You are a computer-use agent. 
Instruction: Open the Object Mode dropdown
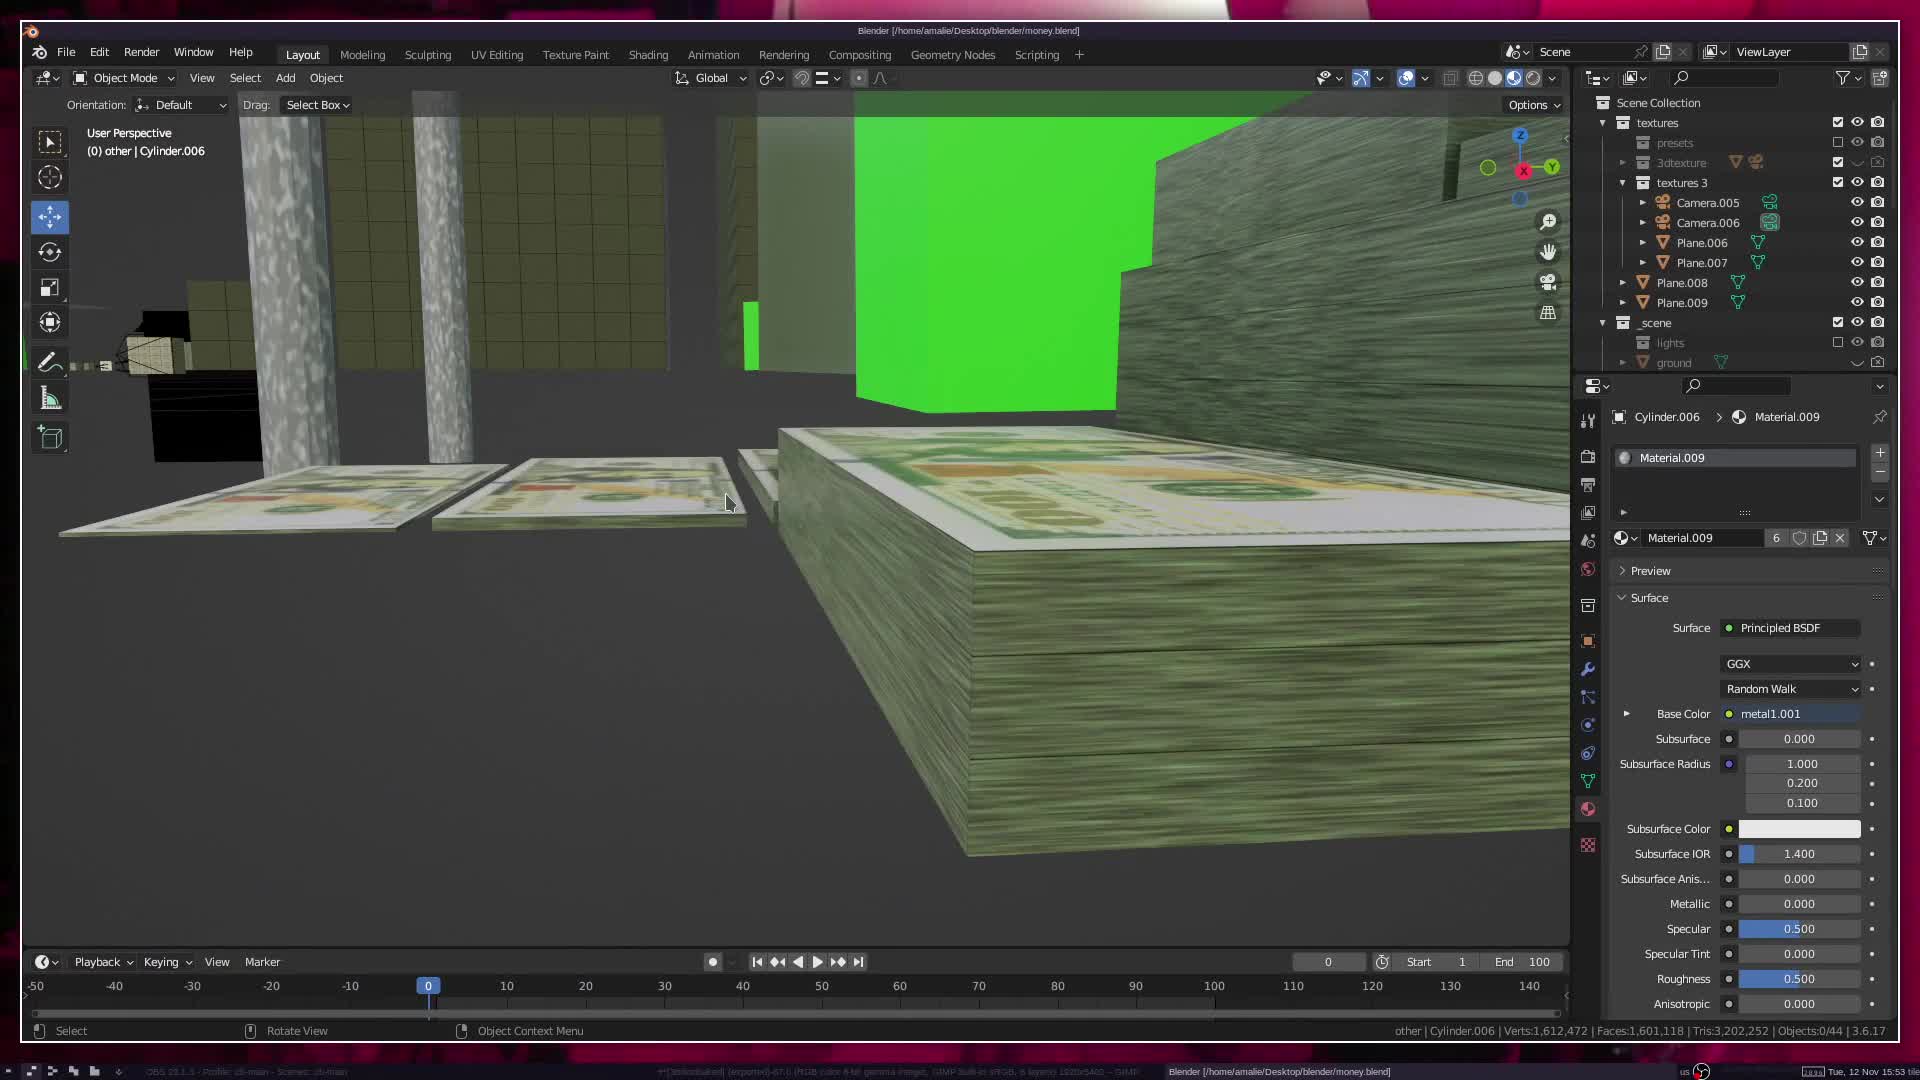click(124, 78)
